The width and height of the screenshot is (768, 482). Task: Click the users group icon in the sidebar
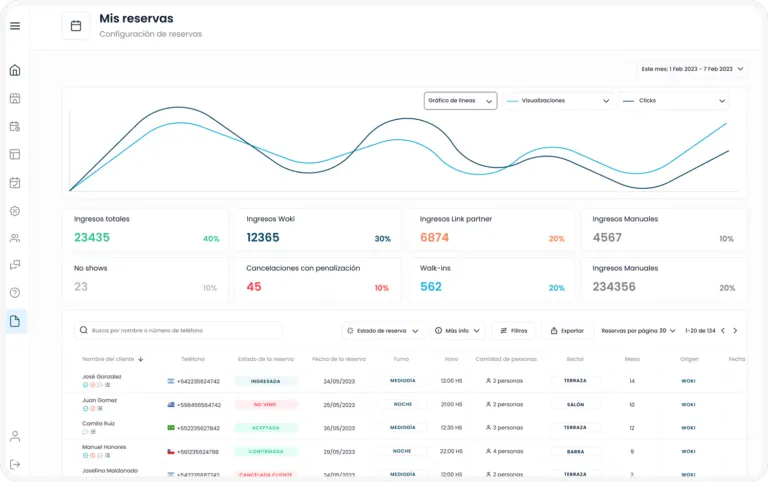15,238
